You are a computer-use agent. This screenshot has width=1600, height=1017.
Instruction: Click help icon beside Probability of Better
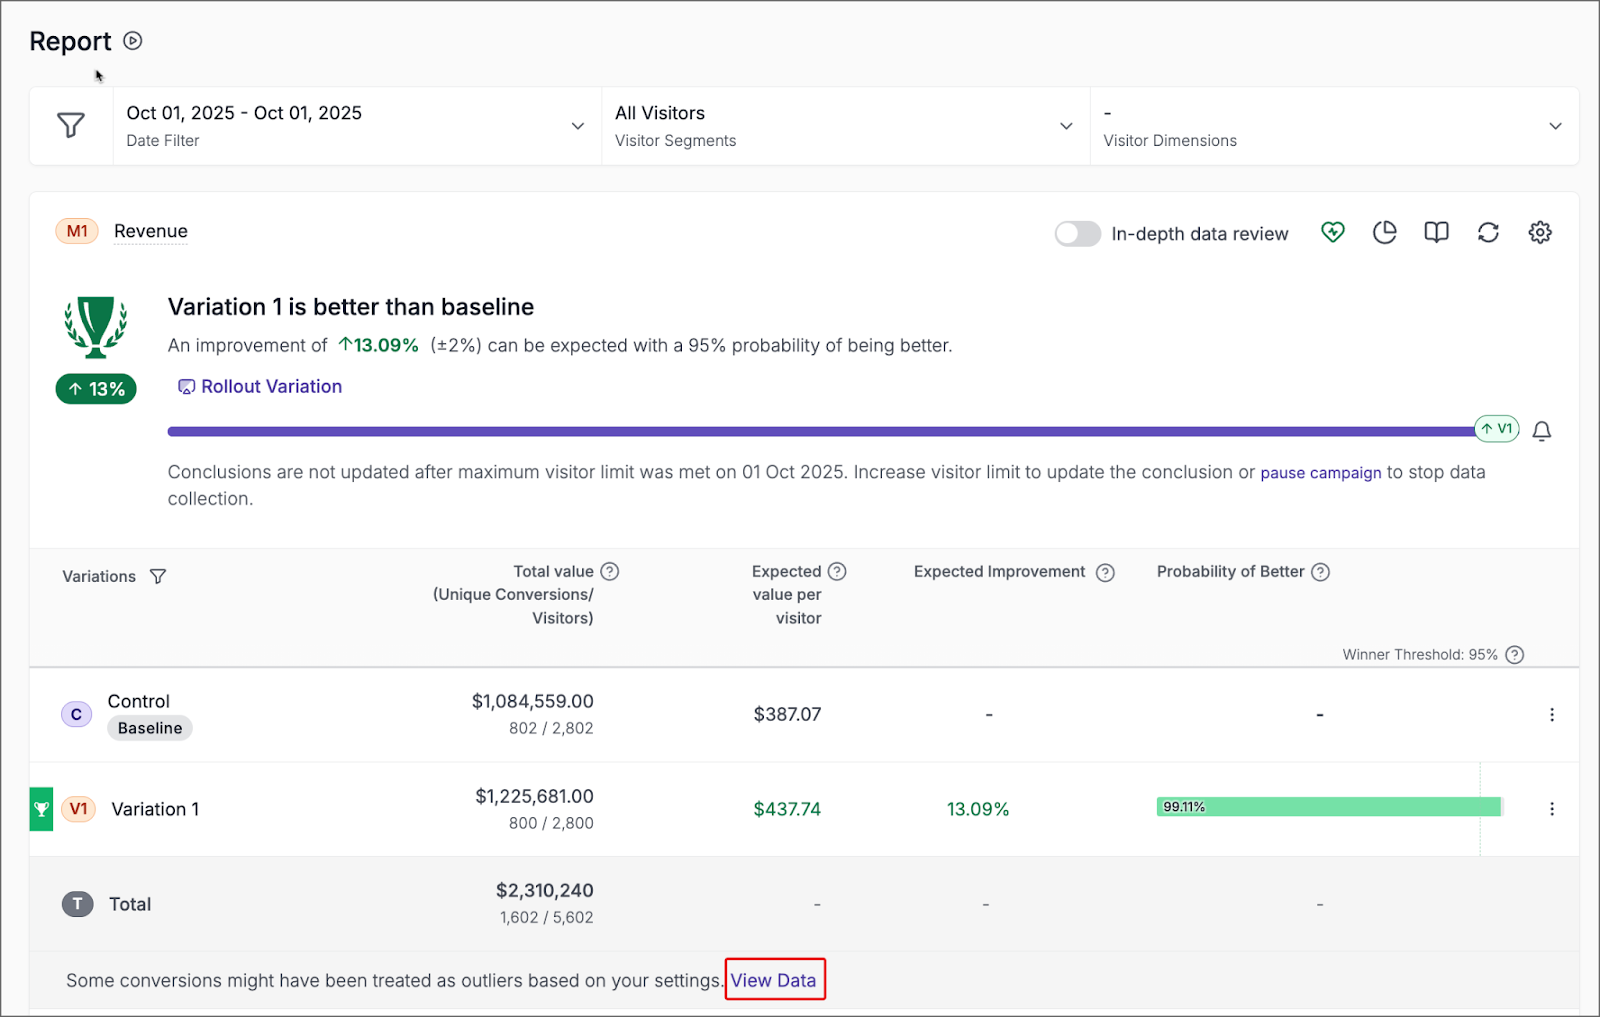click(x=1320, y=572)
